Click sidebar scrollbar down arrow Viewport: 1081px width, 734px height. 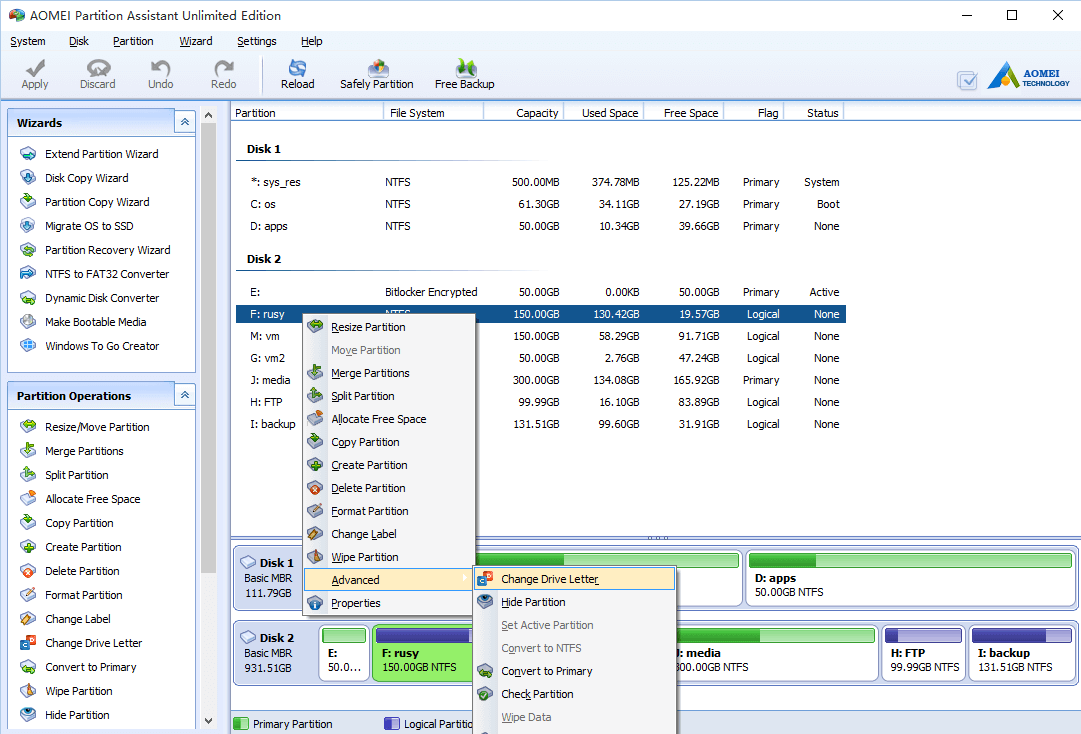(208, 721)
